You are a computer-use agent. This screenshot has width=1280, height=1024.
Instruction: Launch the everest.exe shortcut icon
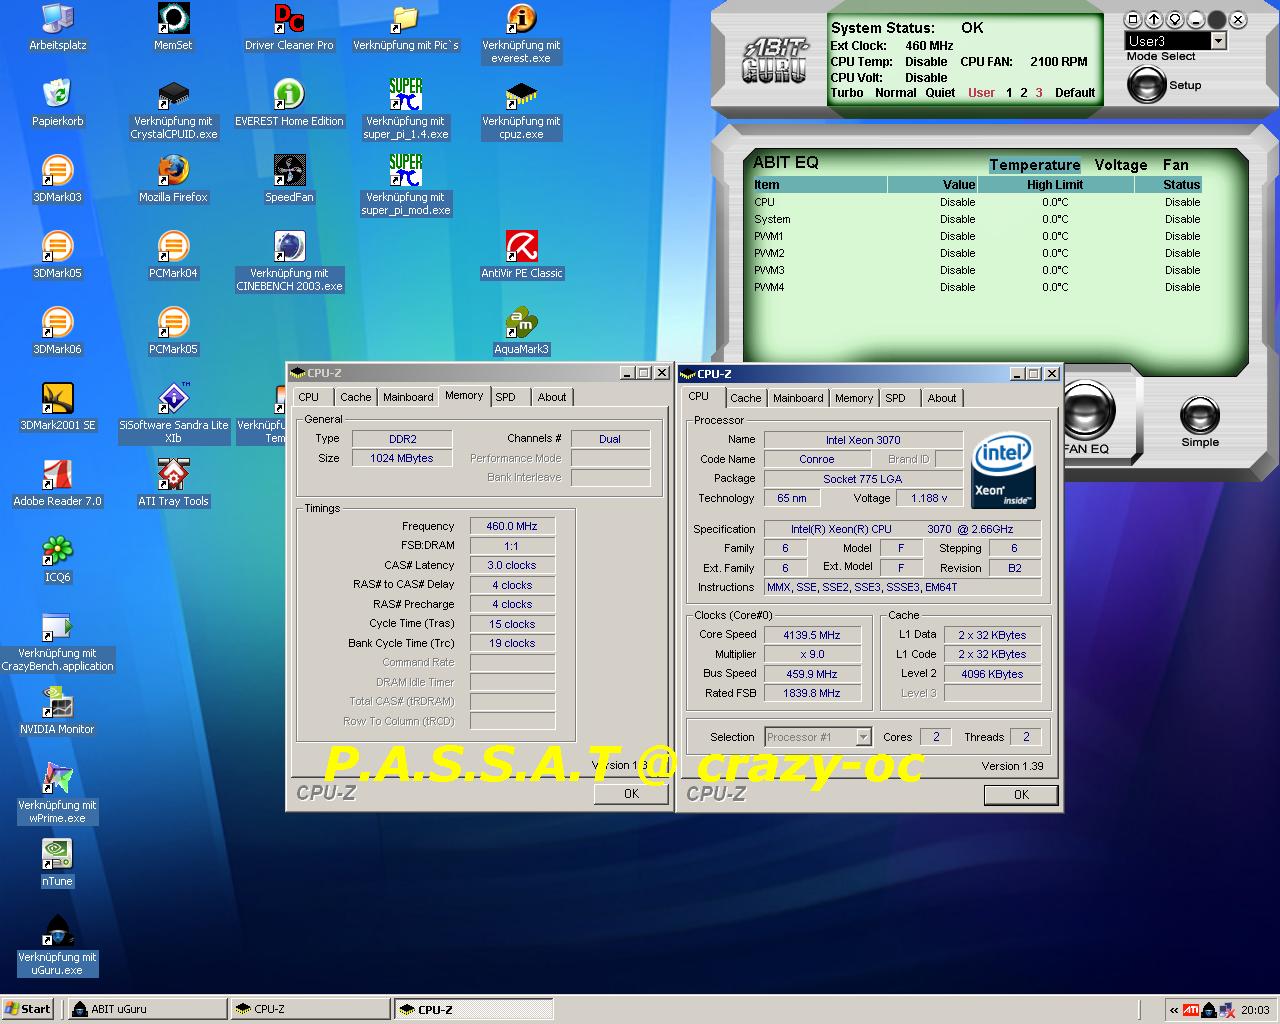click(521, 33)
